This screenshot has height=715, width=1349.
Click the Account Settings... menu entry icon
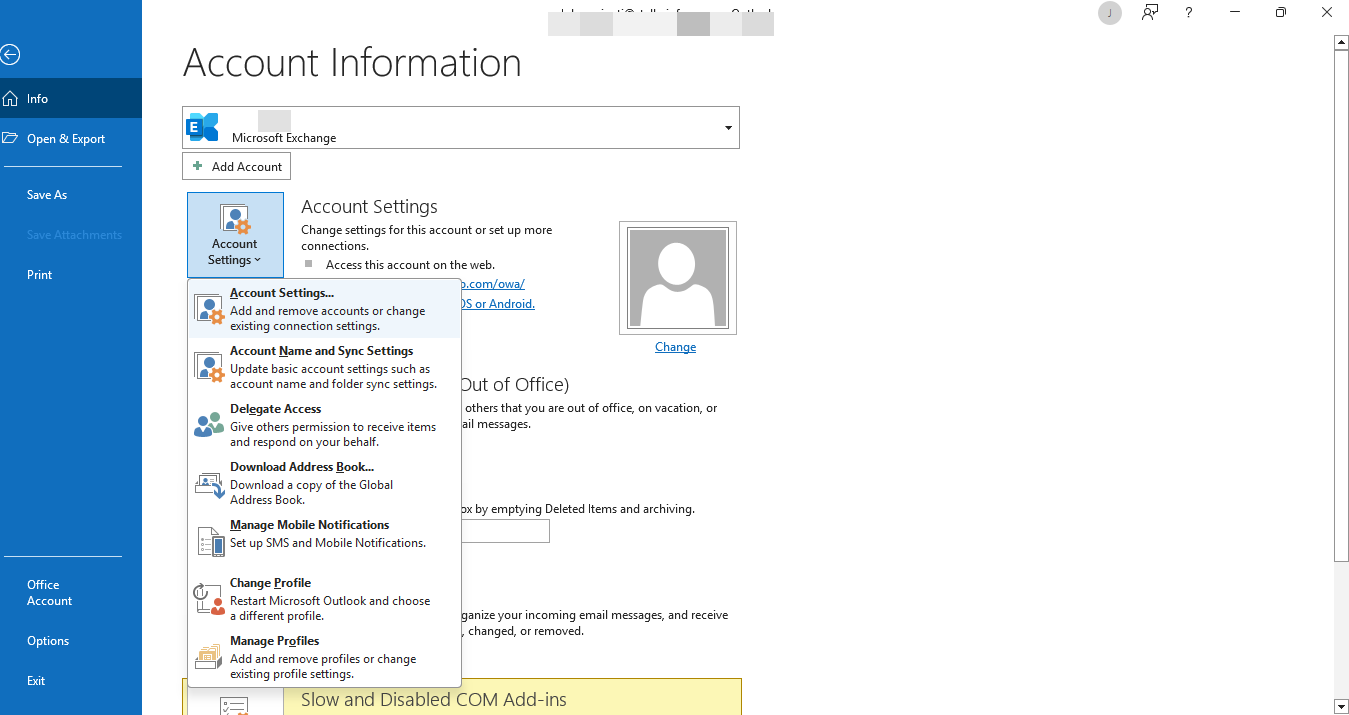[x=209, y=309]
